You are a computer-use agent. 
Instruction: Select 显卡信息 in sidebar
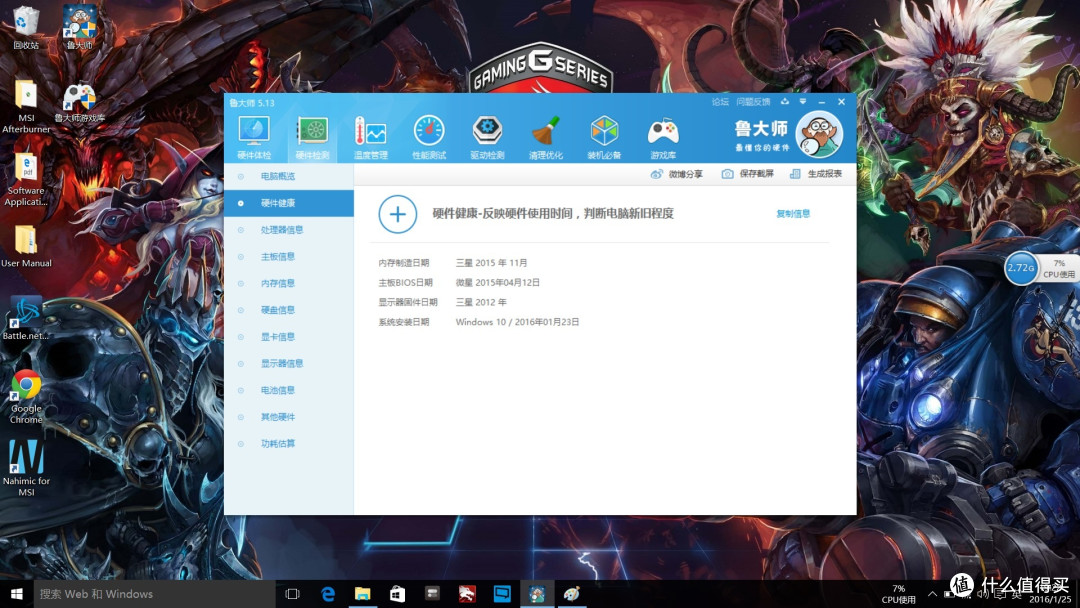coord(289,337)
